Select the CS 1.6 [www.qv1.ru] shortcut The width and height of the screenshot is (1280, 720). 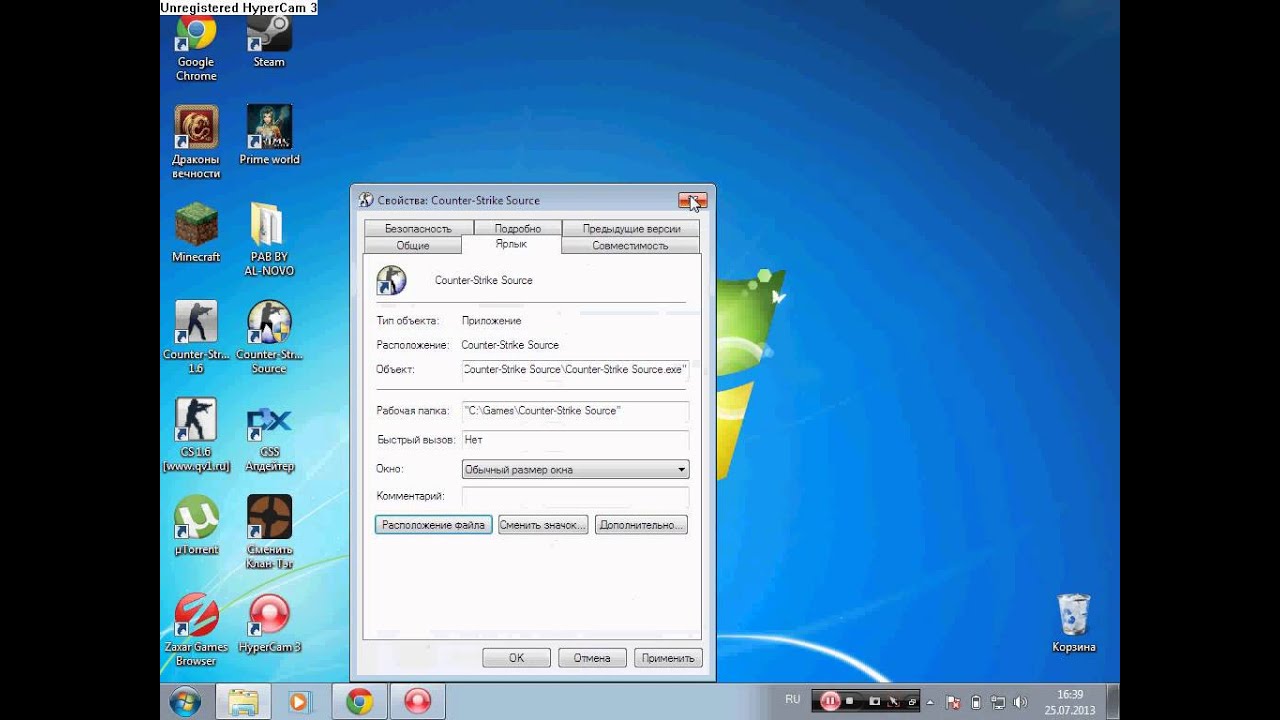click(x=196, y=434)
